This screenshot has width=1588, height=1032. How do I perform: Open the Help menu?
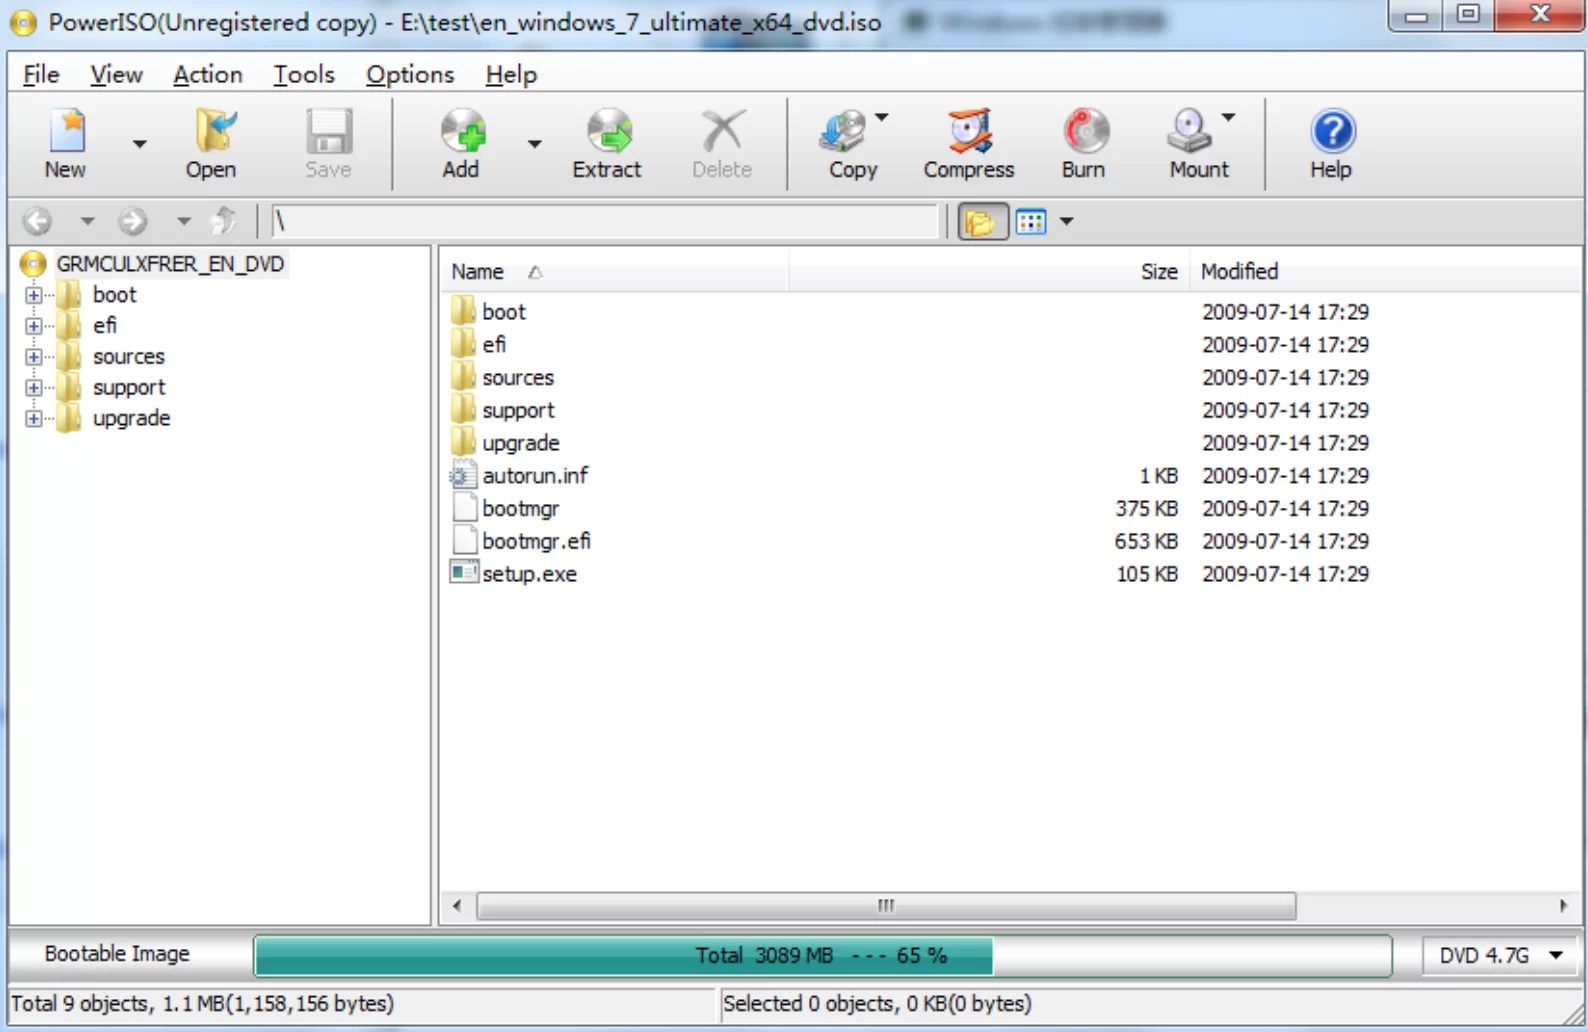511,75
